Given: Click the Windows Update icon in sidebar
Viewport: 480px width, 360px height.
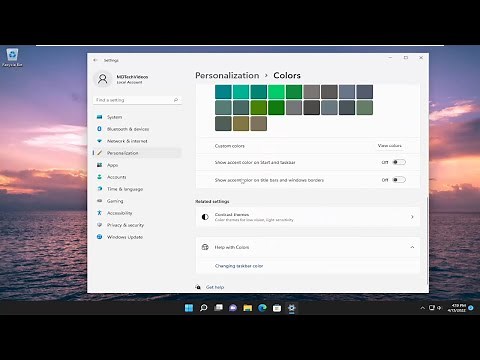Looking at the screenshot, I should pyautogui.click(x=99, y=237).
